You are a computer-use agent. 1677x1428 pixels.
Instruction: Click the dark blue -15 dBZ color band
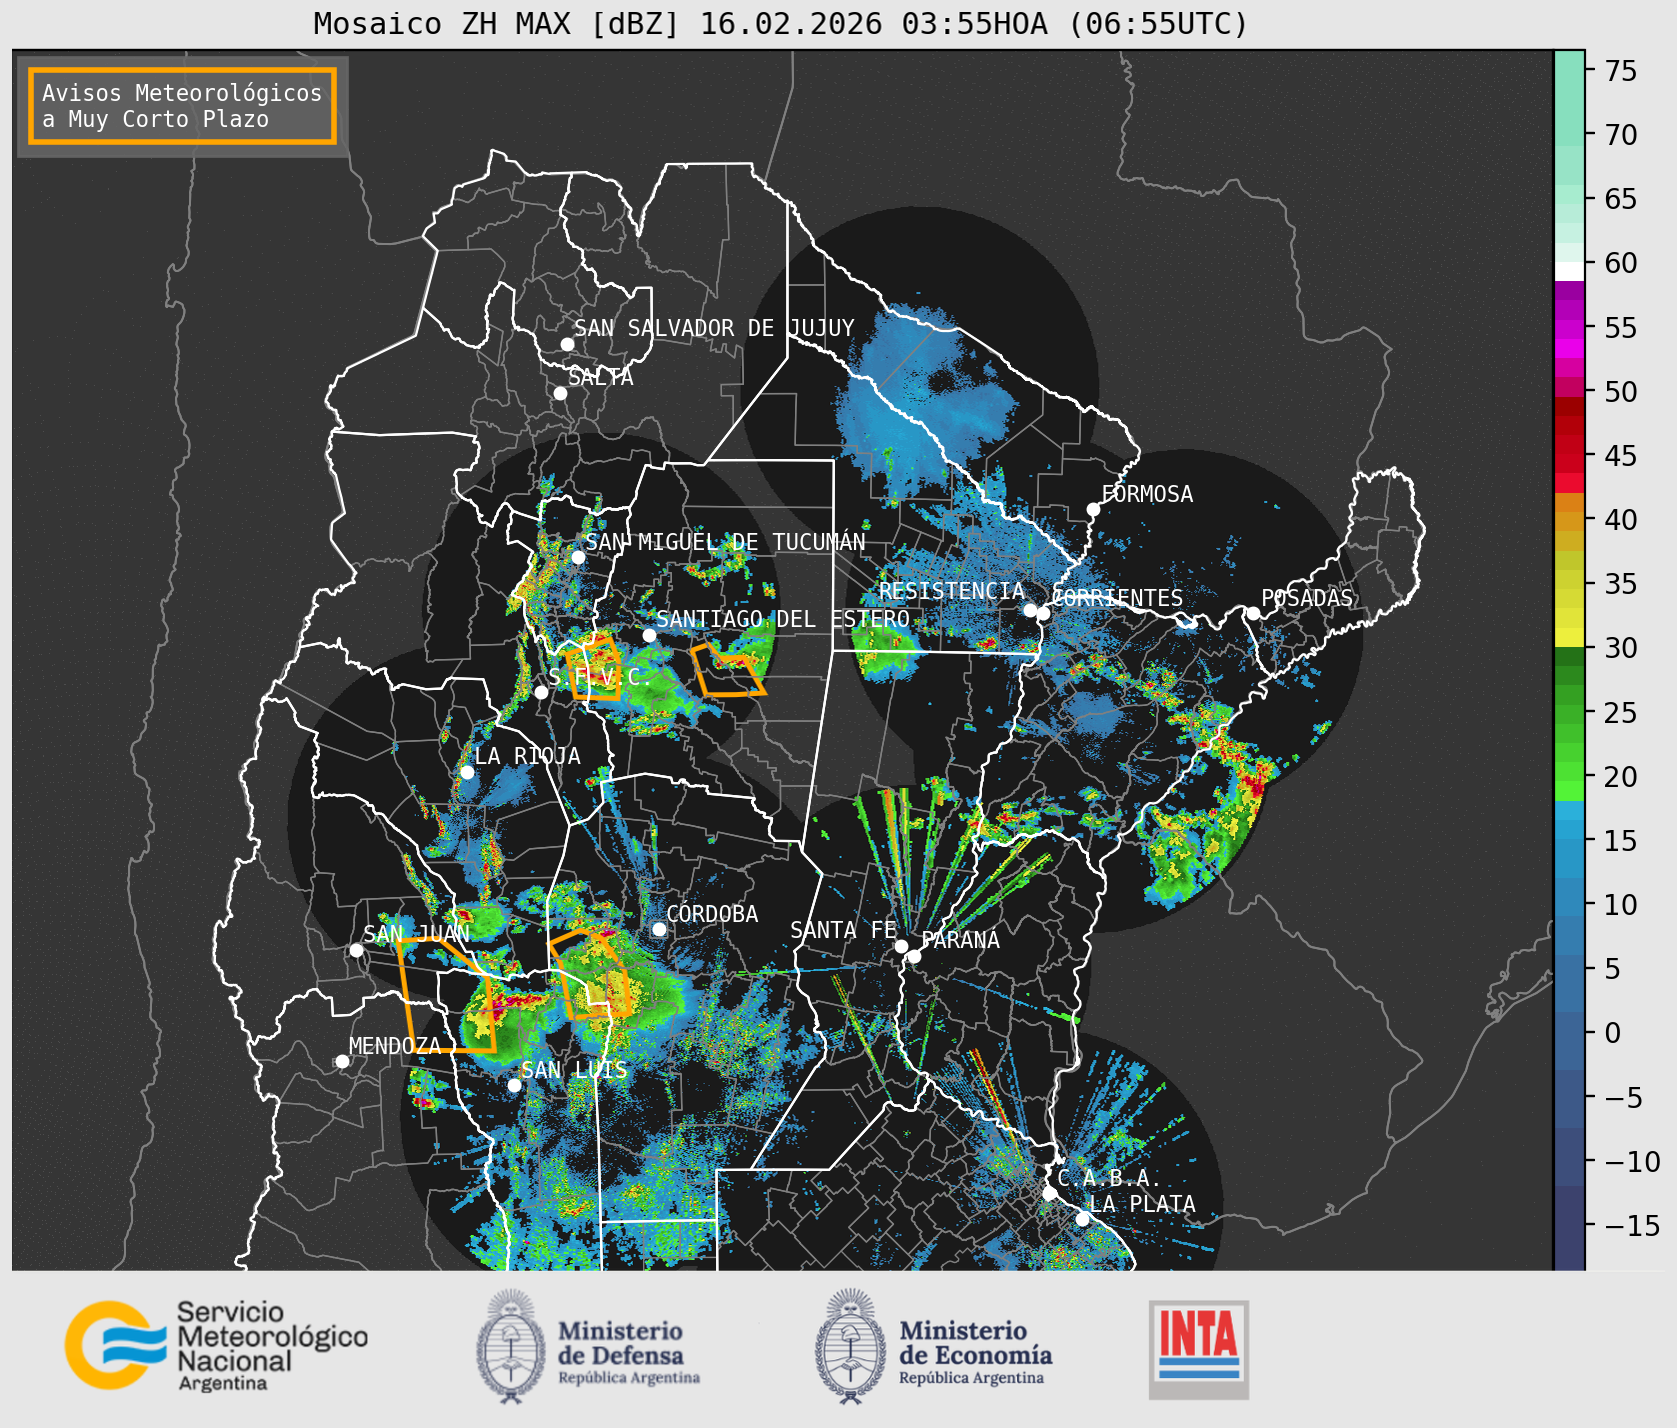(x=1569, y=1226)
